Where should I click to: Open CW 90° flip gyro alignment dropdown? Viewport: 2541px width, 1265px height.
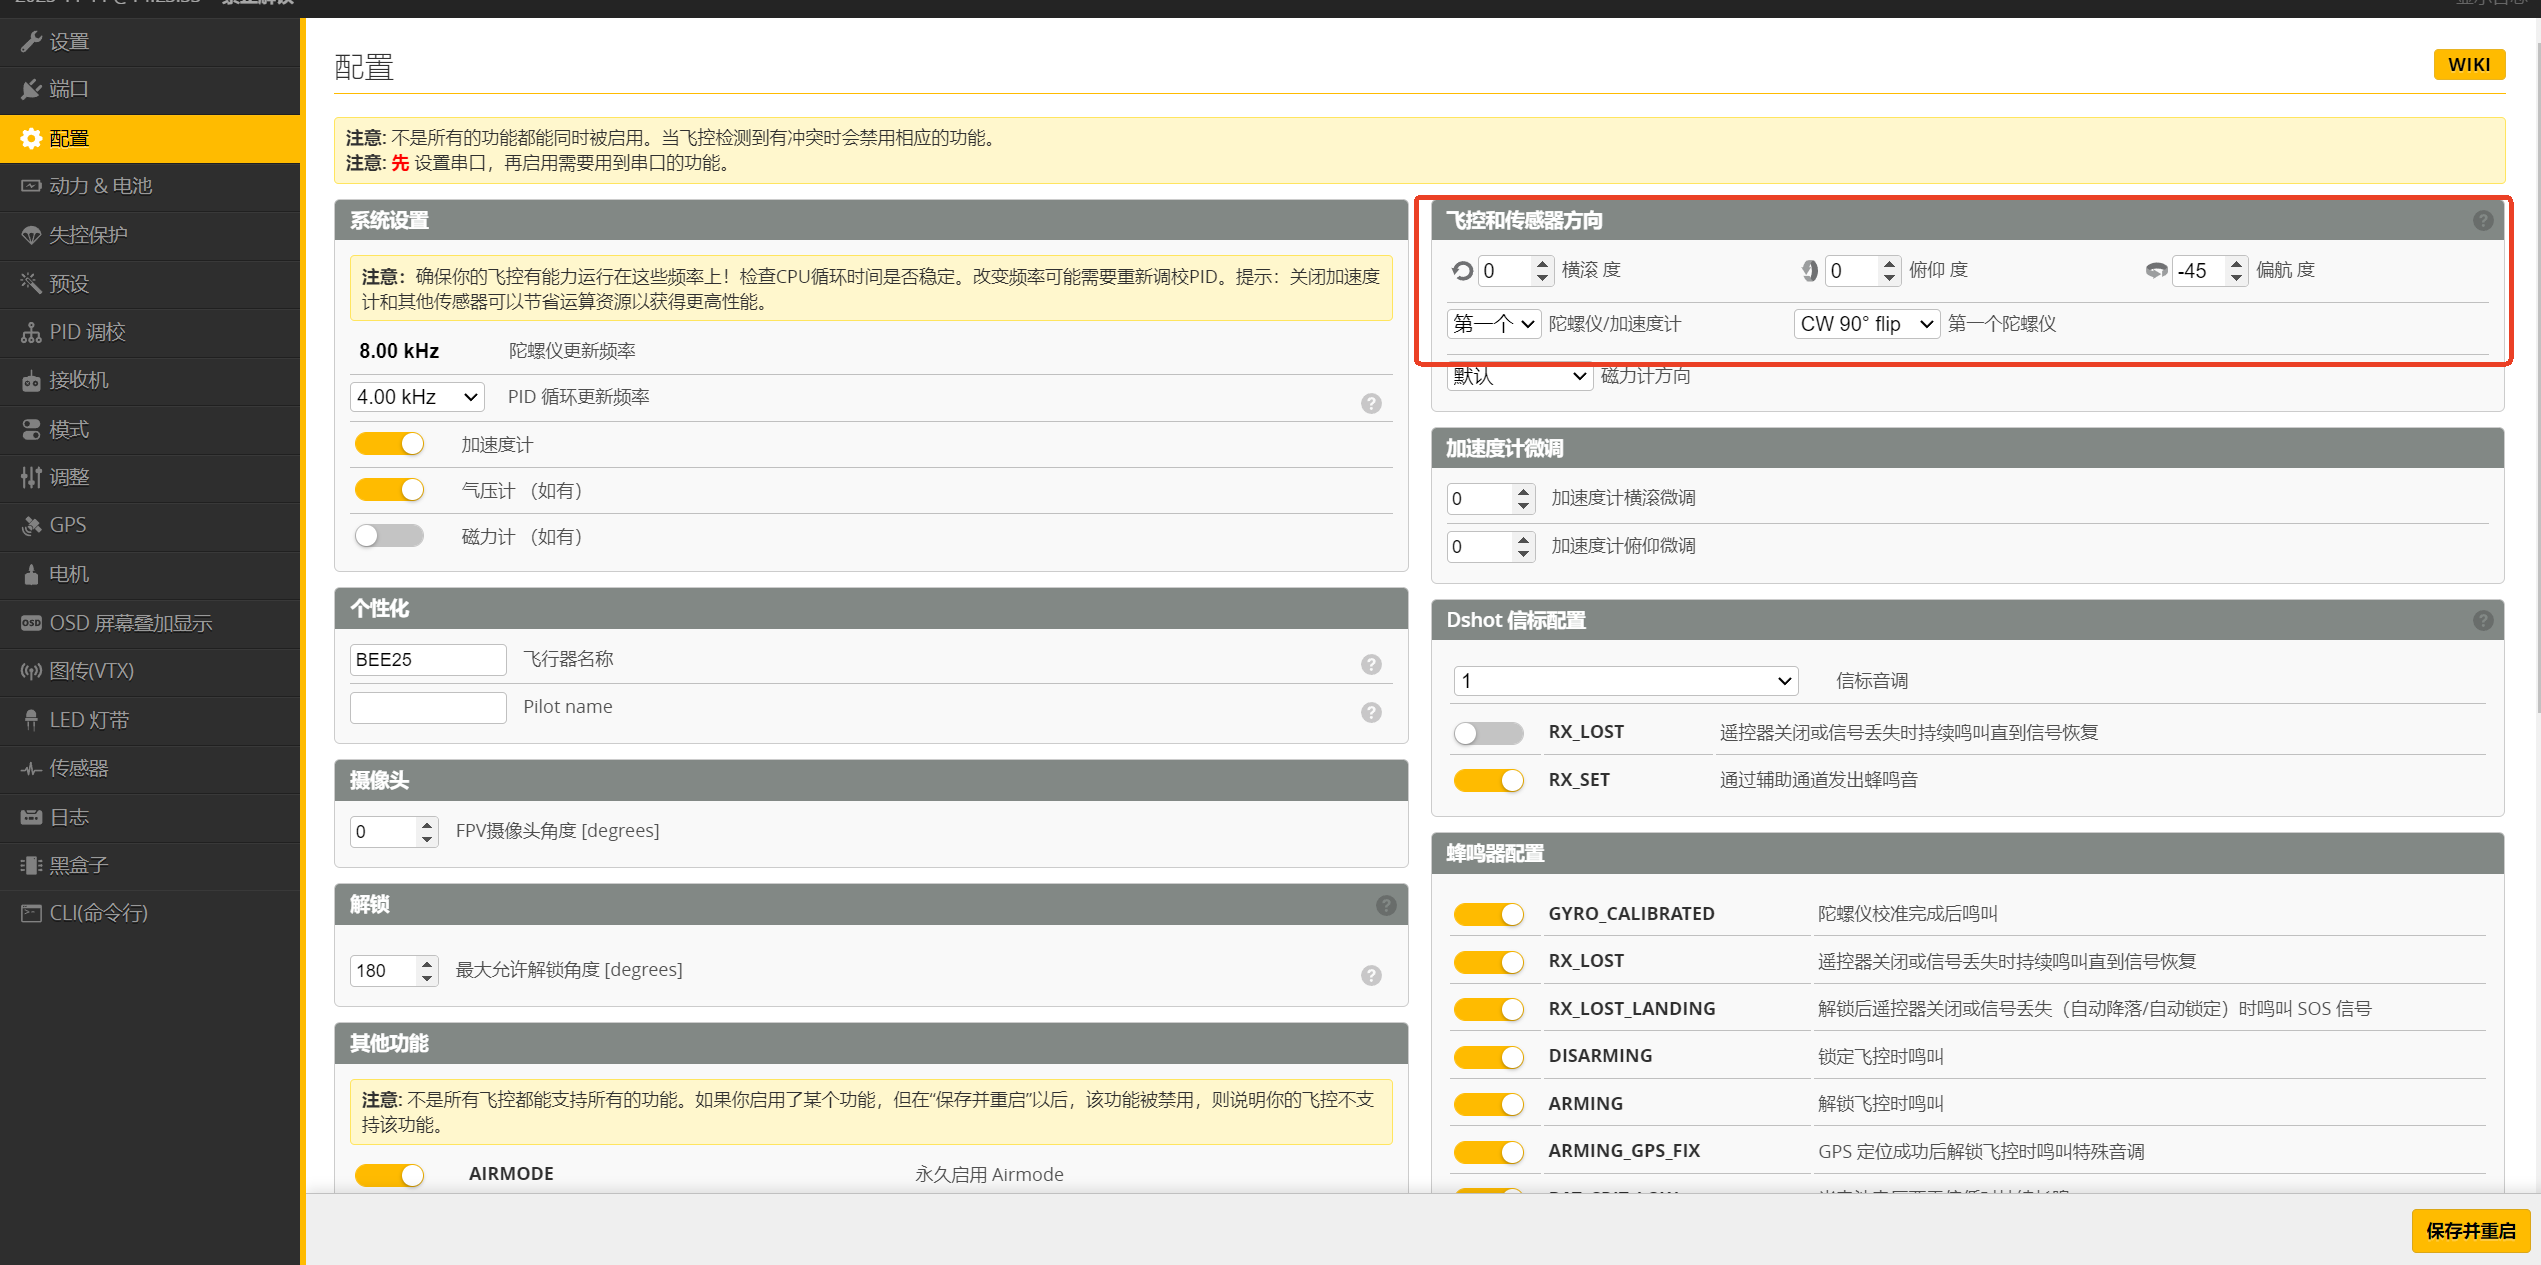(x=1866, y=324)
